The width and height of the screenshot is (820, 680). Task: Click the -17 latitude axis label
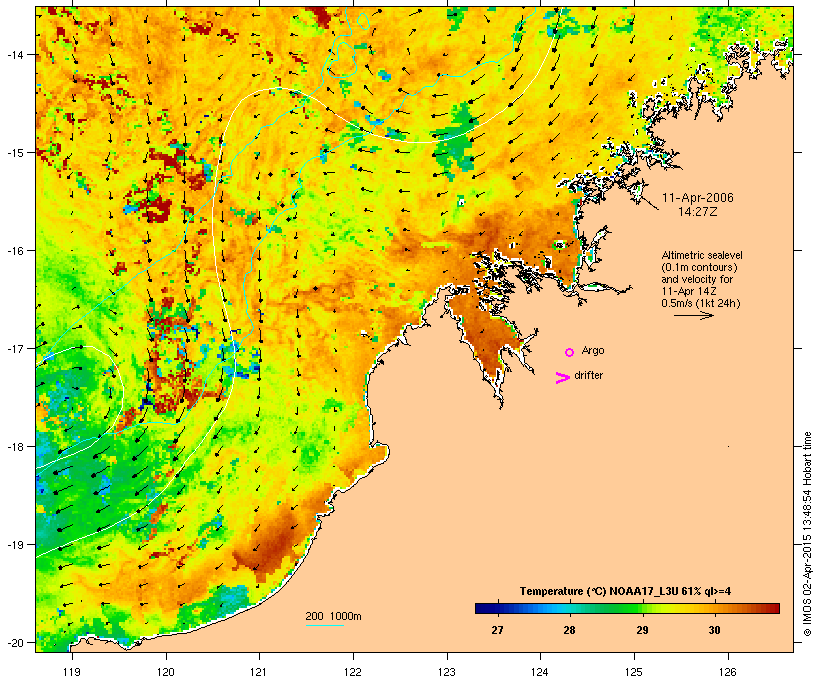15,348
